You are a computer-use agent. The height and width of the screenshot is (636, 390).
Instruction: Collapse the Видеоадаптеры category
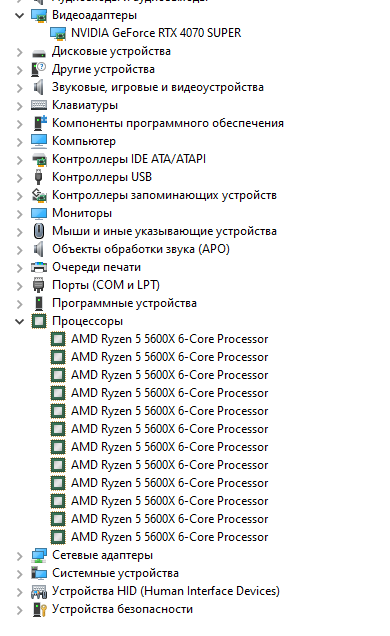(x=19, y=16)
